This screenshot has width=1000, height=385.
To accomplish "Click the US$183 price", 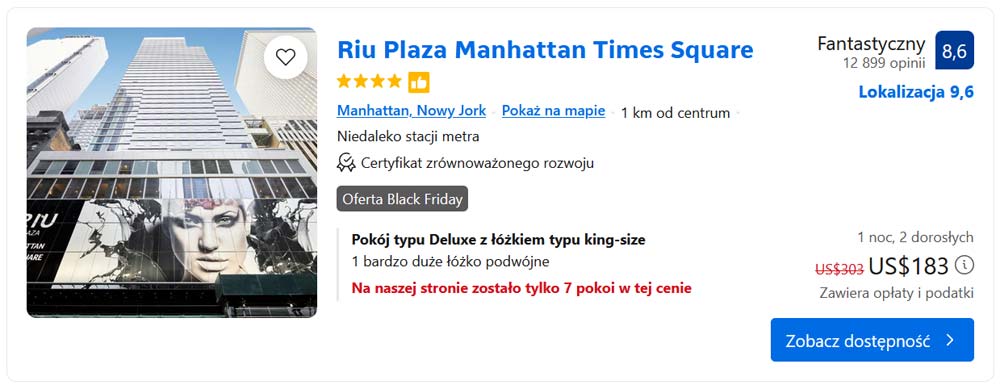I will pyautogui.click(x=909, y=266).
